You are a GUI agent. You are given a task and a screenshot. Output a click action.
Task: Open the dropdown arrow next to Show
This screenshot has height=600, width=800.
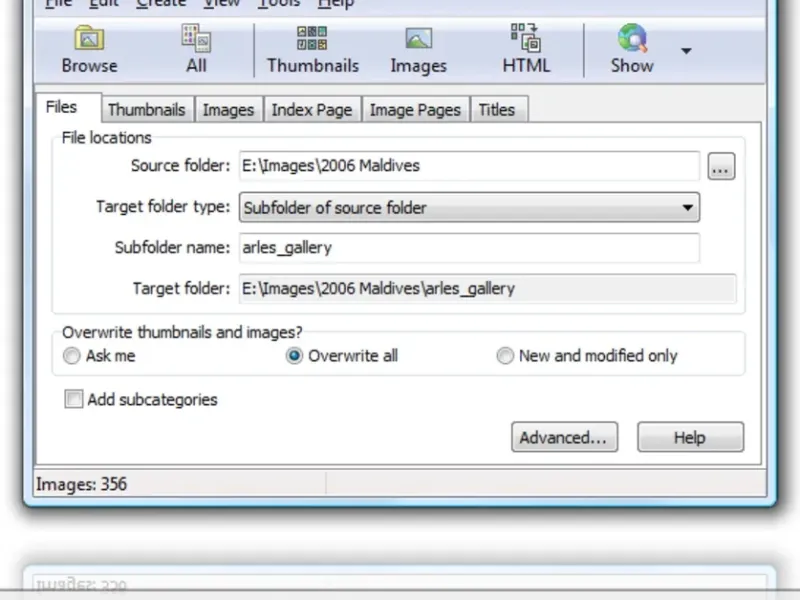coord(686,51)
